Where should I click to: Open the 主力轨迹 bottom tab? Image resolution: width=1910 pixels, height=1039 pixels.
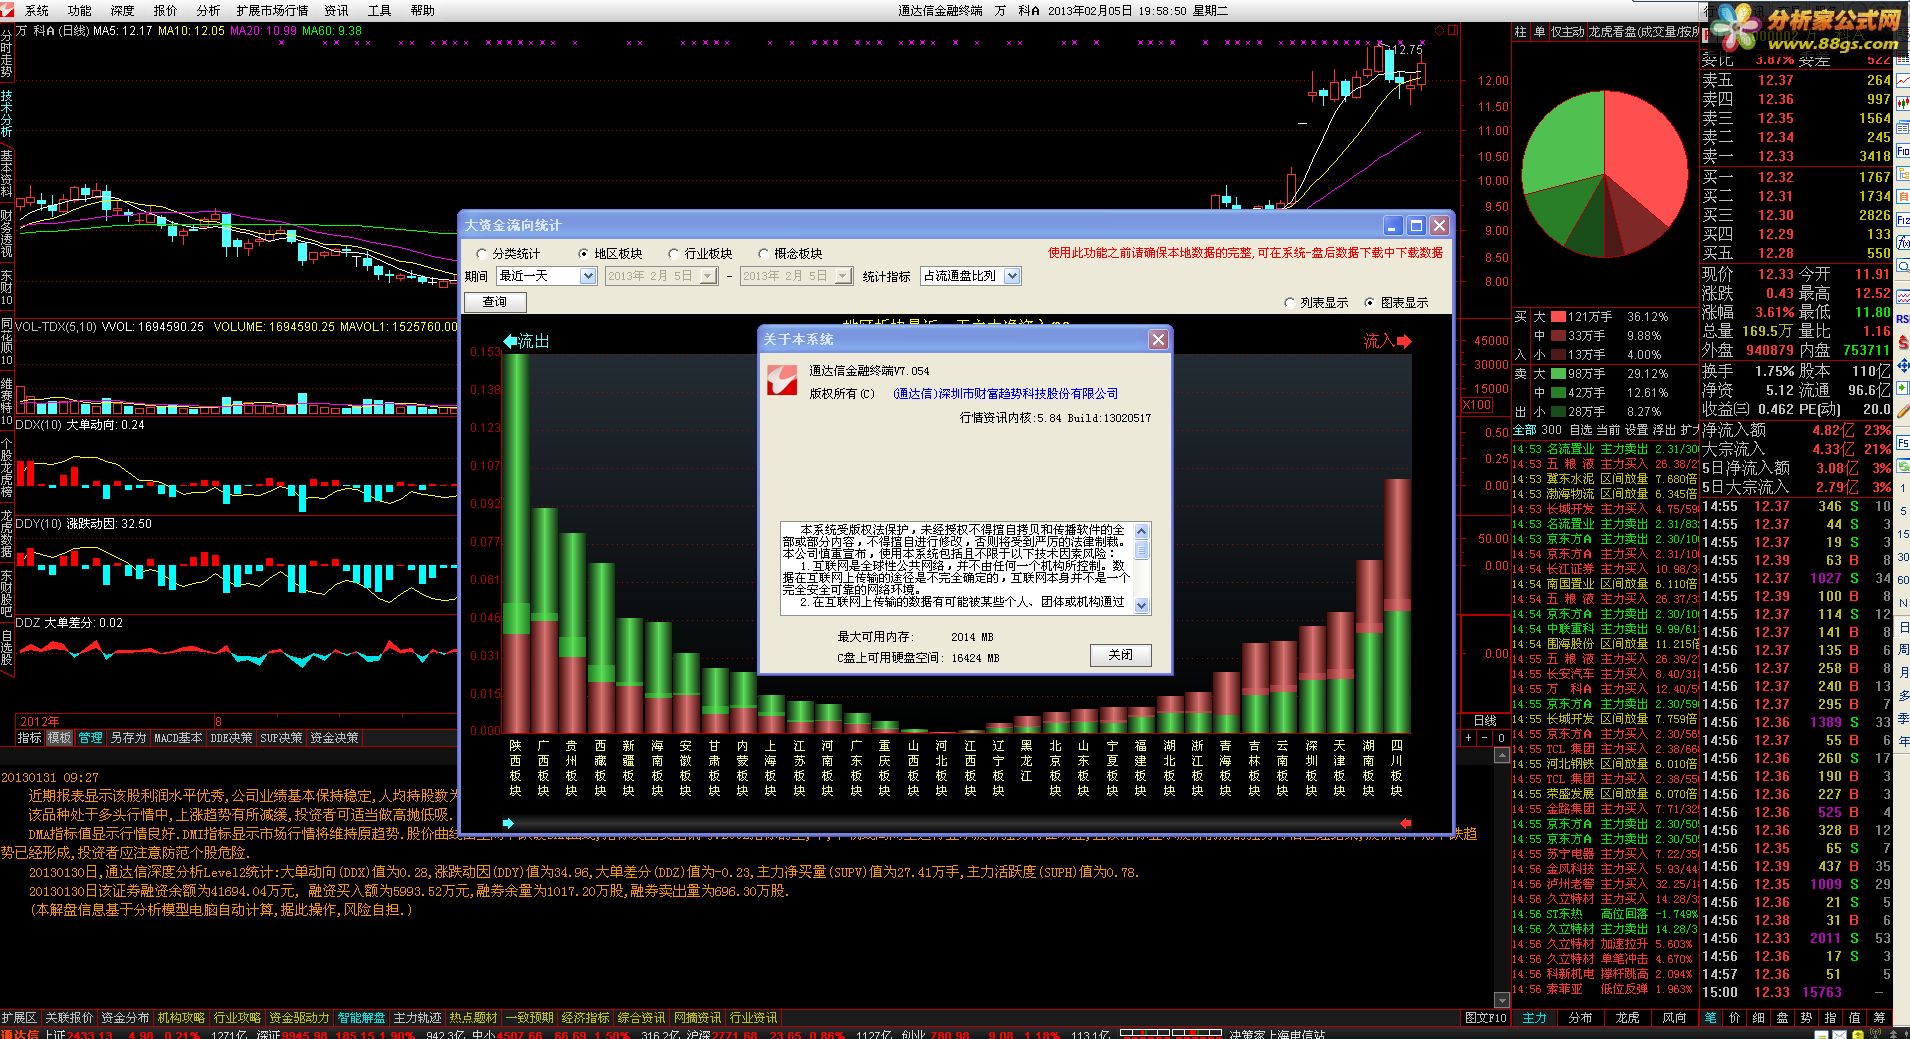(417, 1018)
